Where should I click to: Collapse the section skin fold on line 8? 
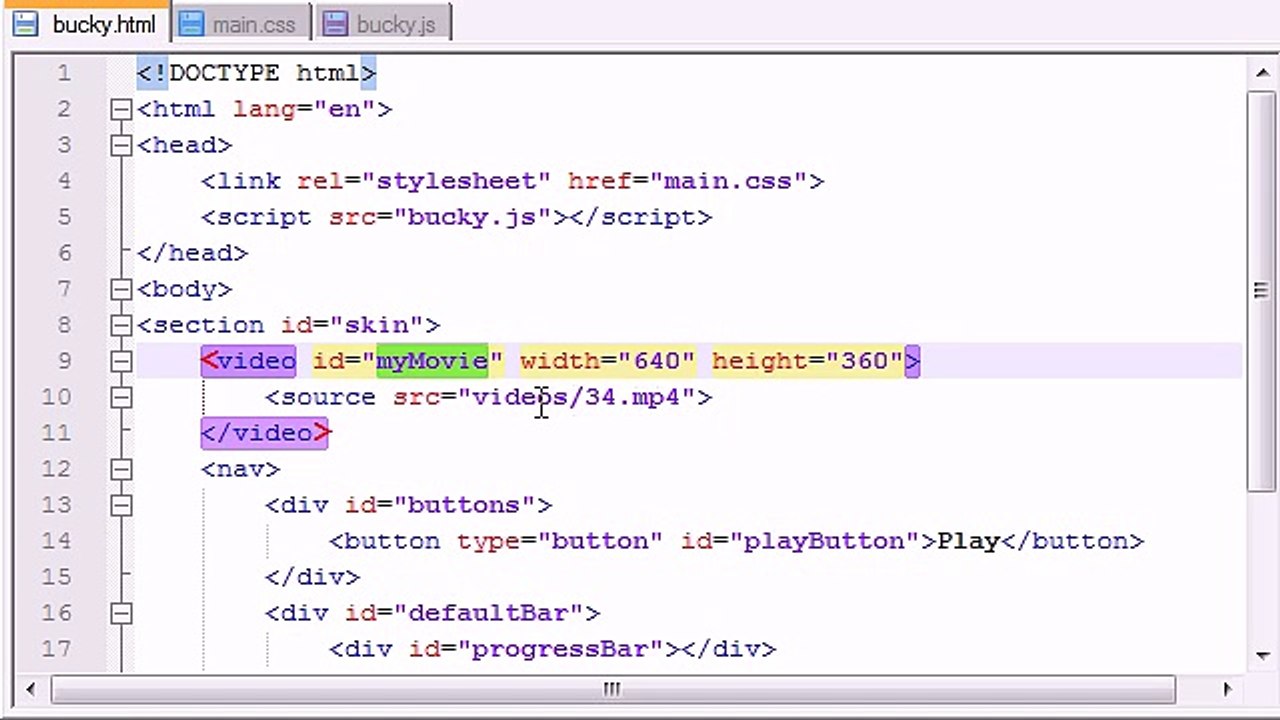click(121, 325)
